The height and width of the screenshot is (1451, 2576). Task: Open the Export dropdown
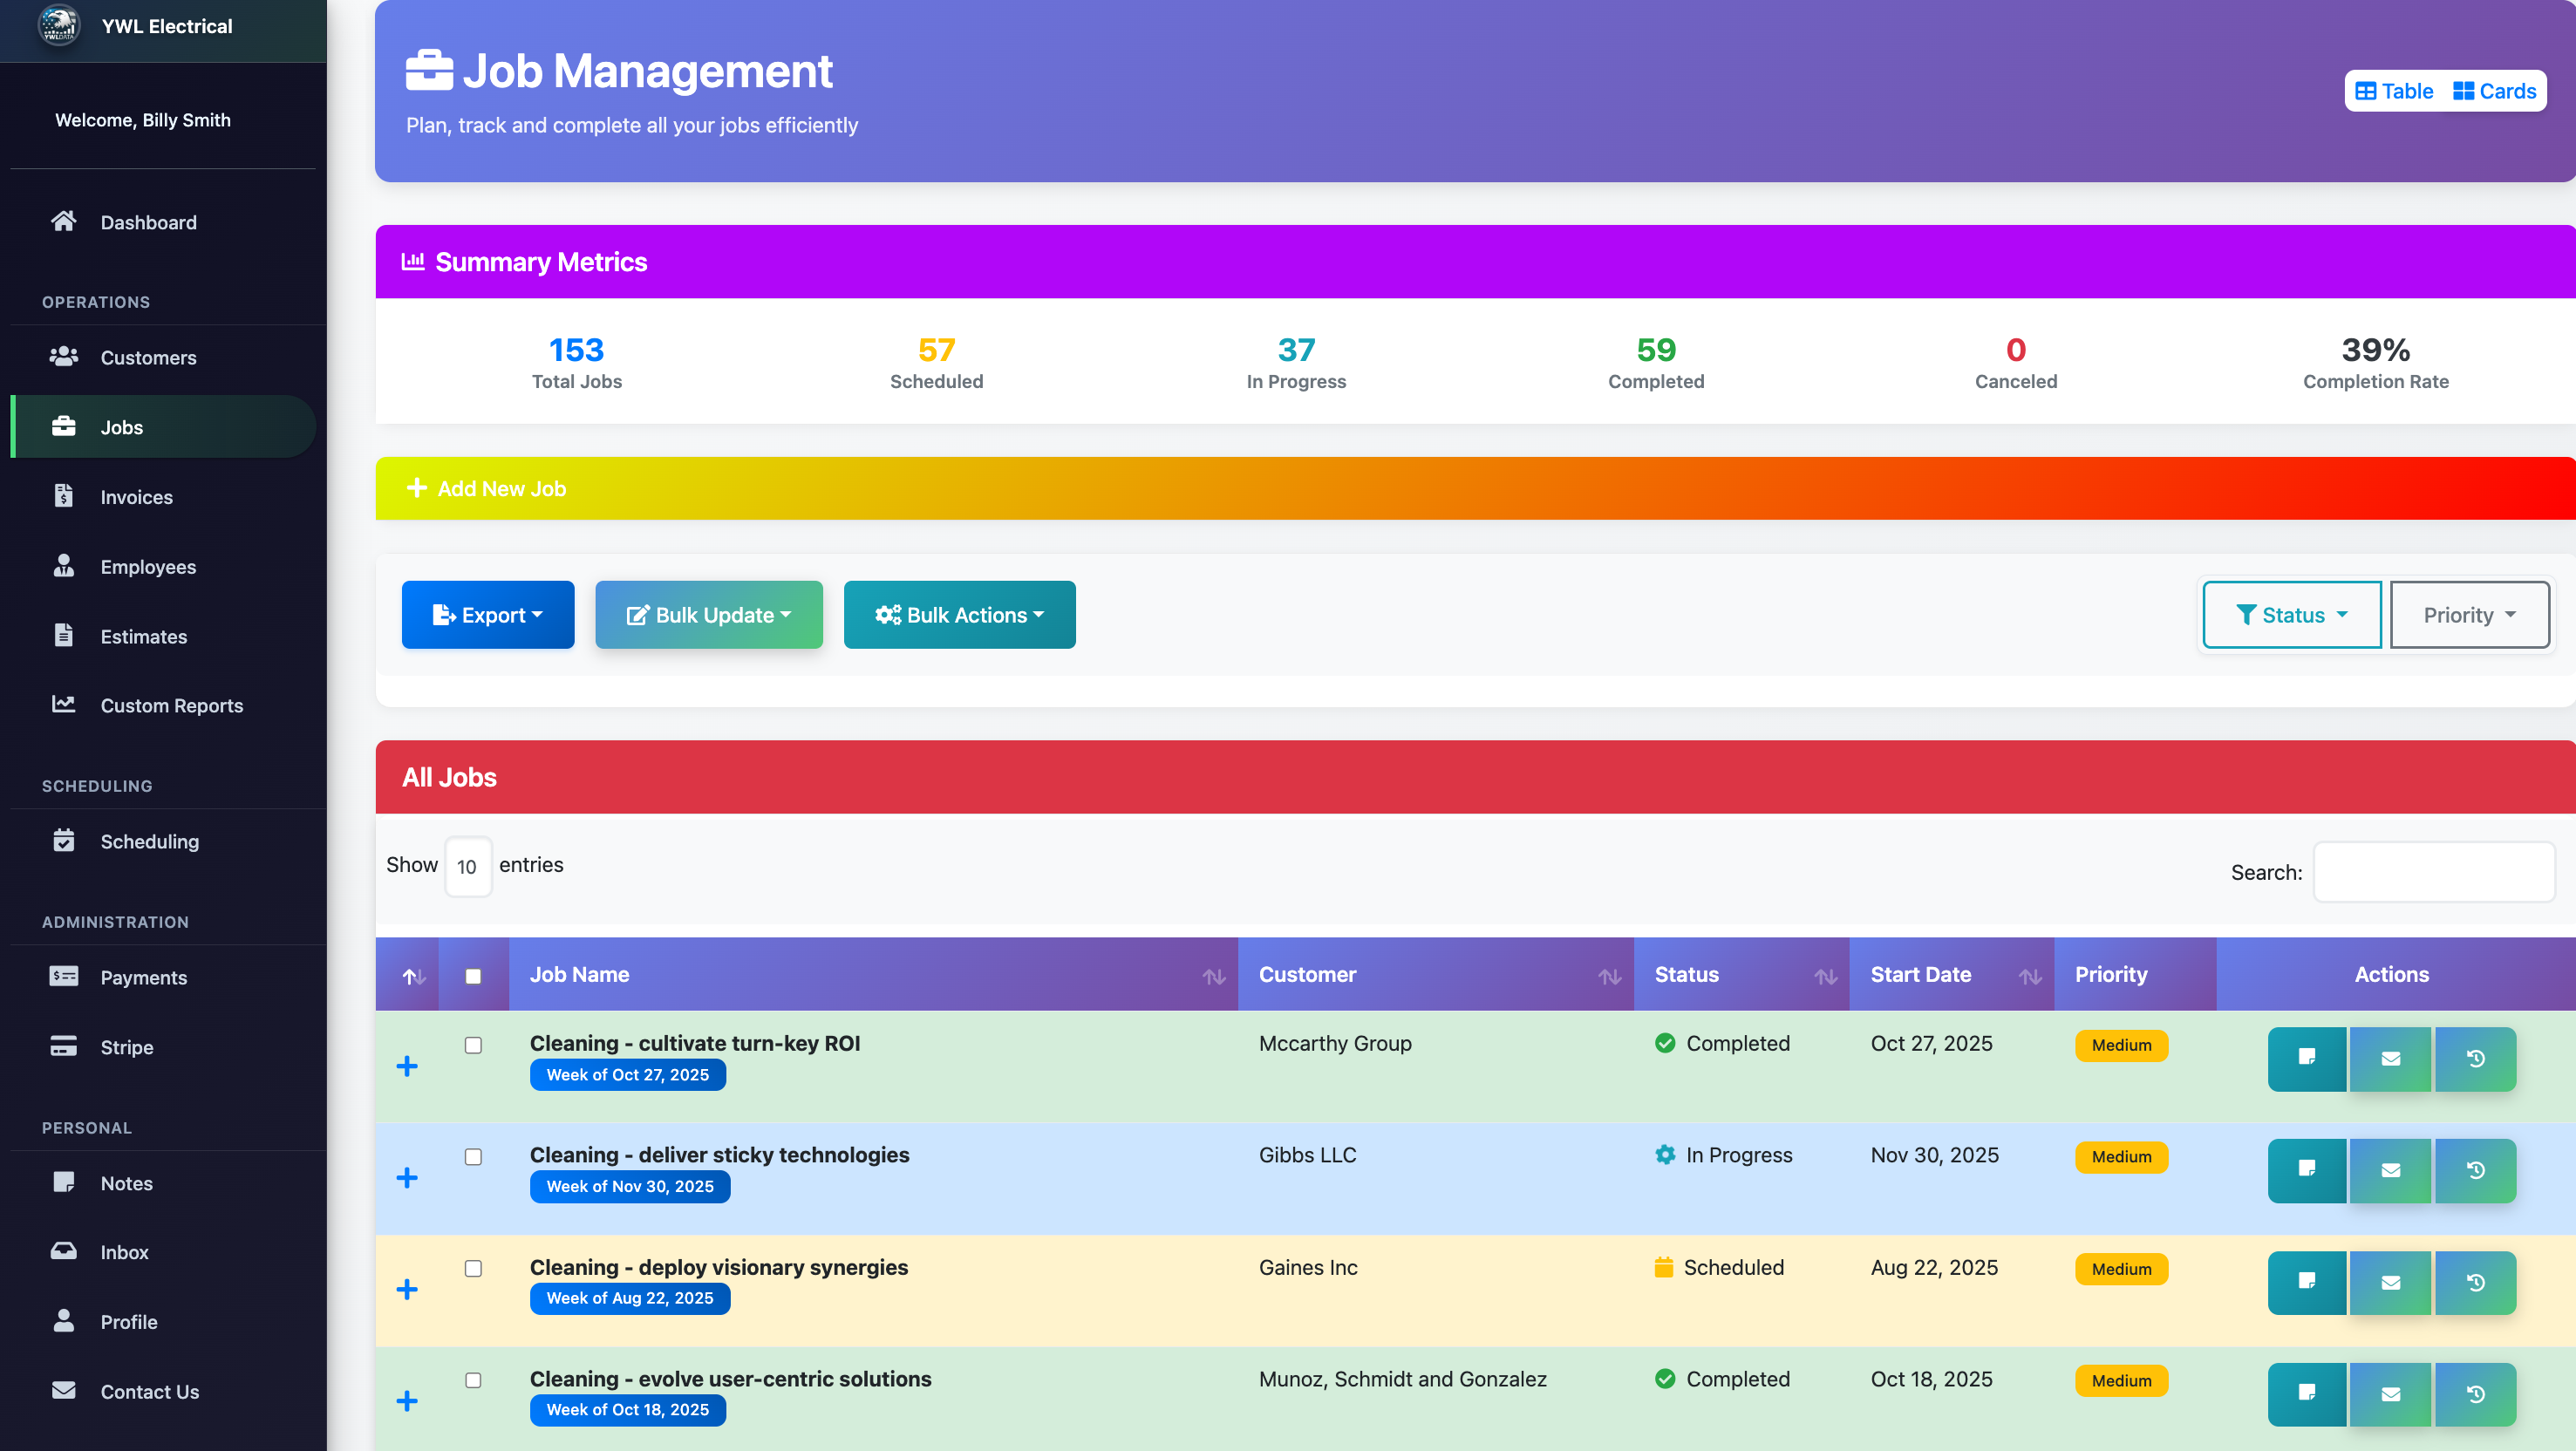click(x=487, y=614)
